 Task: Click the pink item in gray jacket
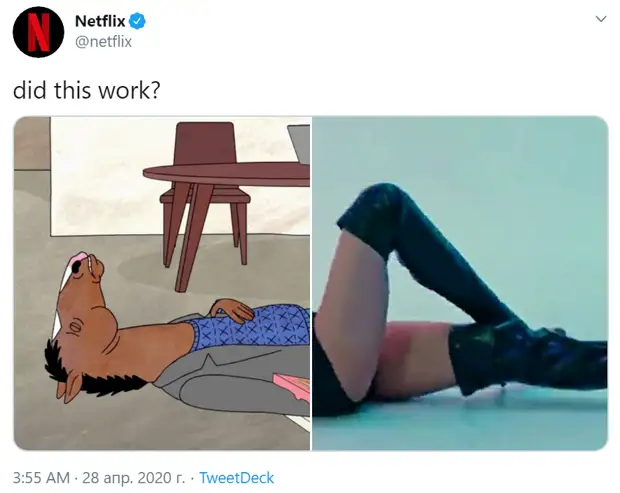[292, 387]
